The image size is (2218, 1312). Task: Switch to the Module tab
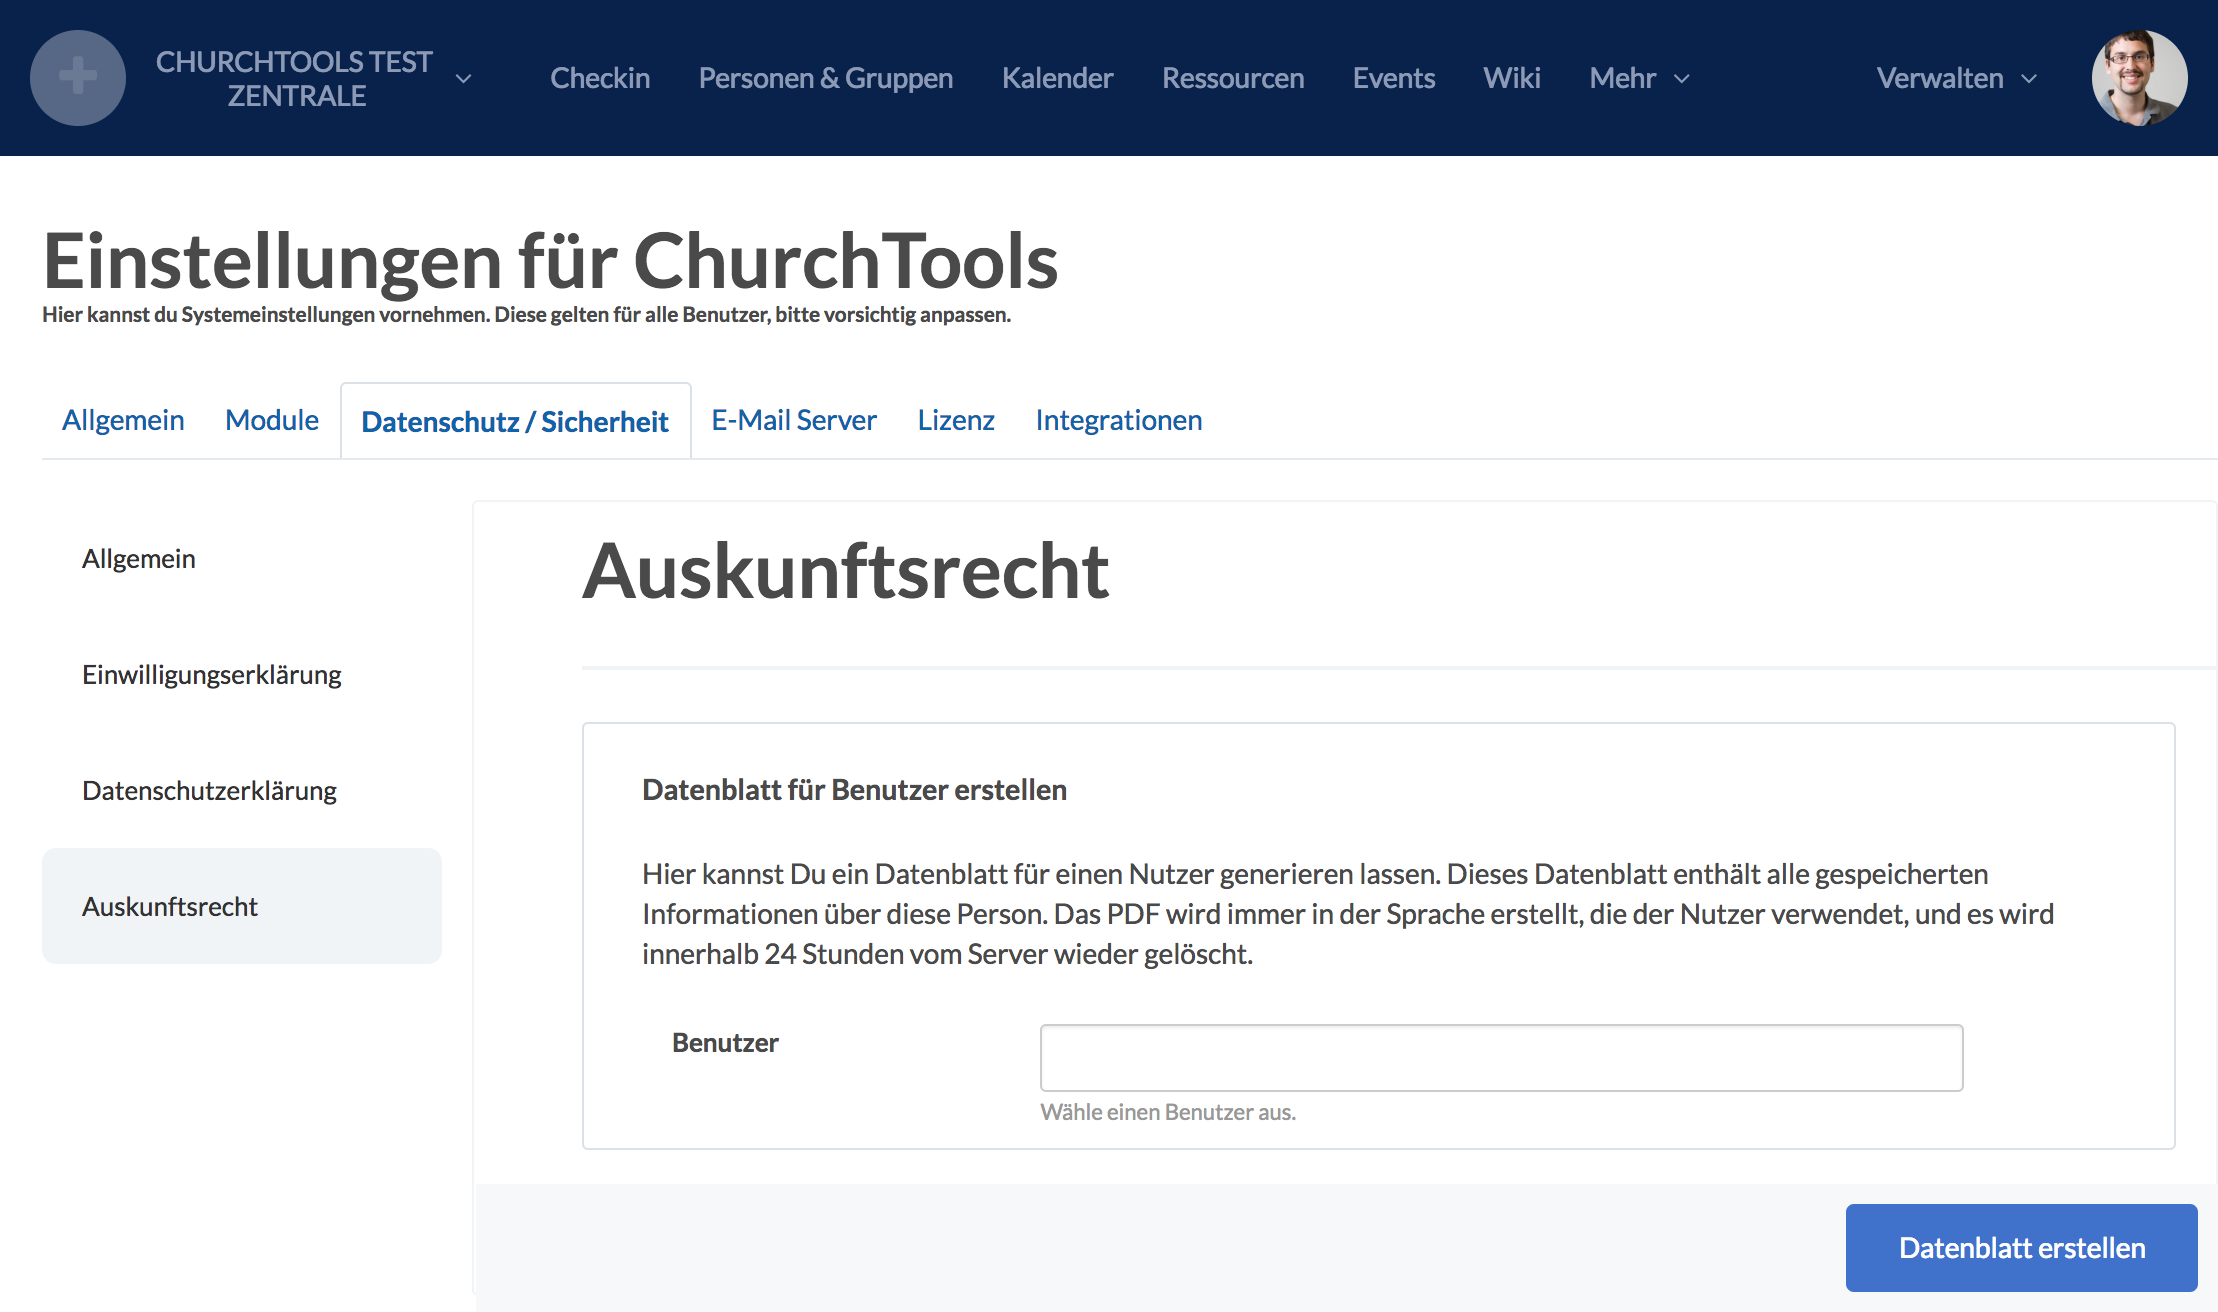point(272,420)
